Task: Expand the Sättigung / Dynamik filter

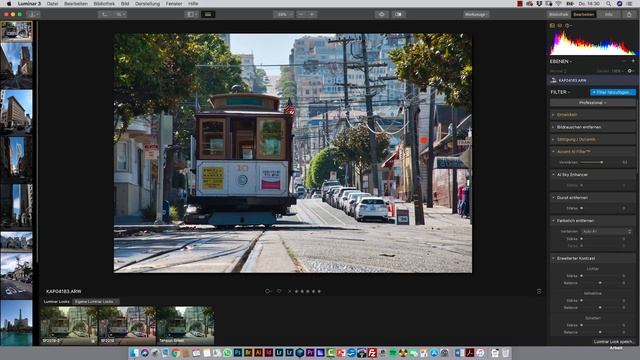Action: [x=592, y=139]
